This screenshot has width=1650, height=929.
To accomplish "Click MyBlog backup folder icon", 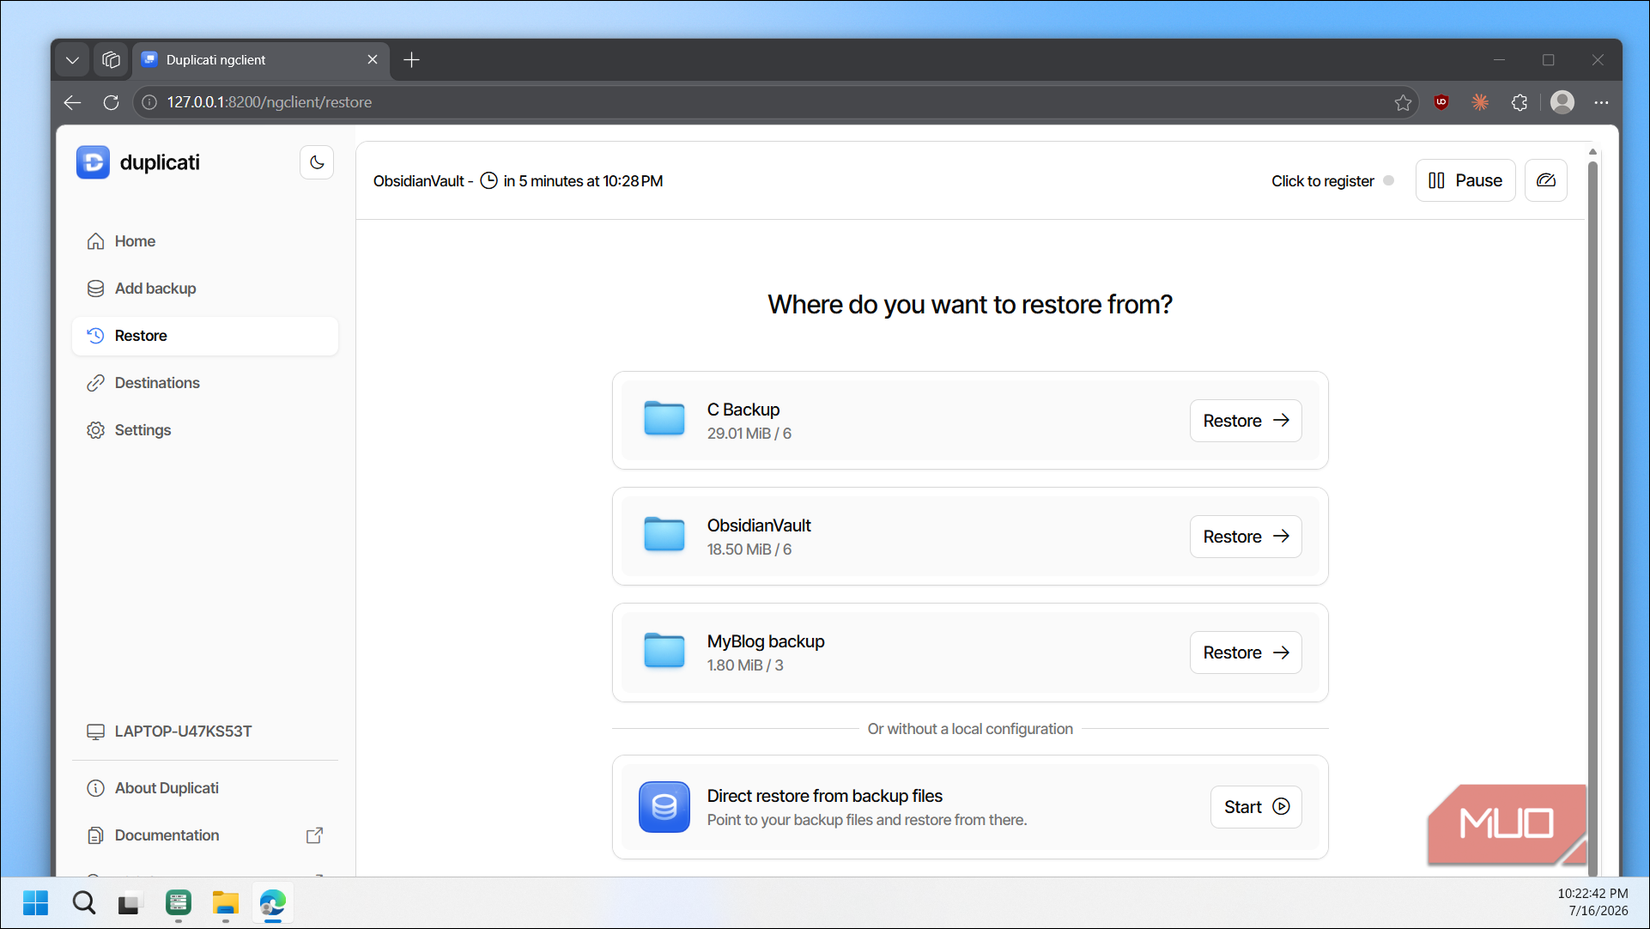I will click(x=664, y=650).
